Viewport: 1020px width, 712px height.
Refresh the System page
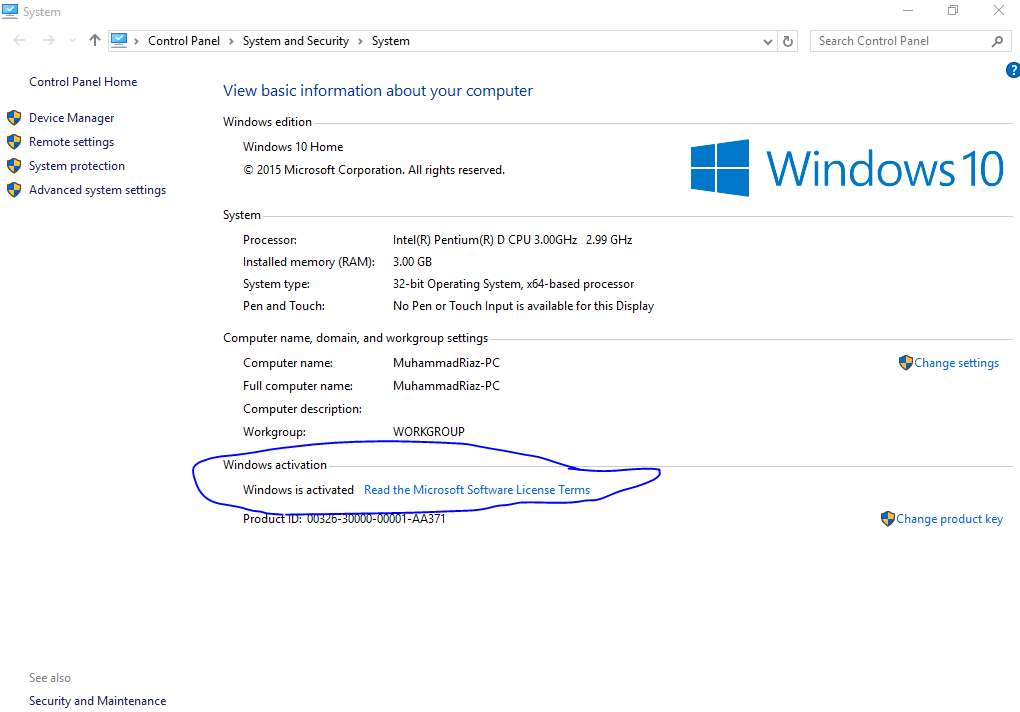pos(788,41)
